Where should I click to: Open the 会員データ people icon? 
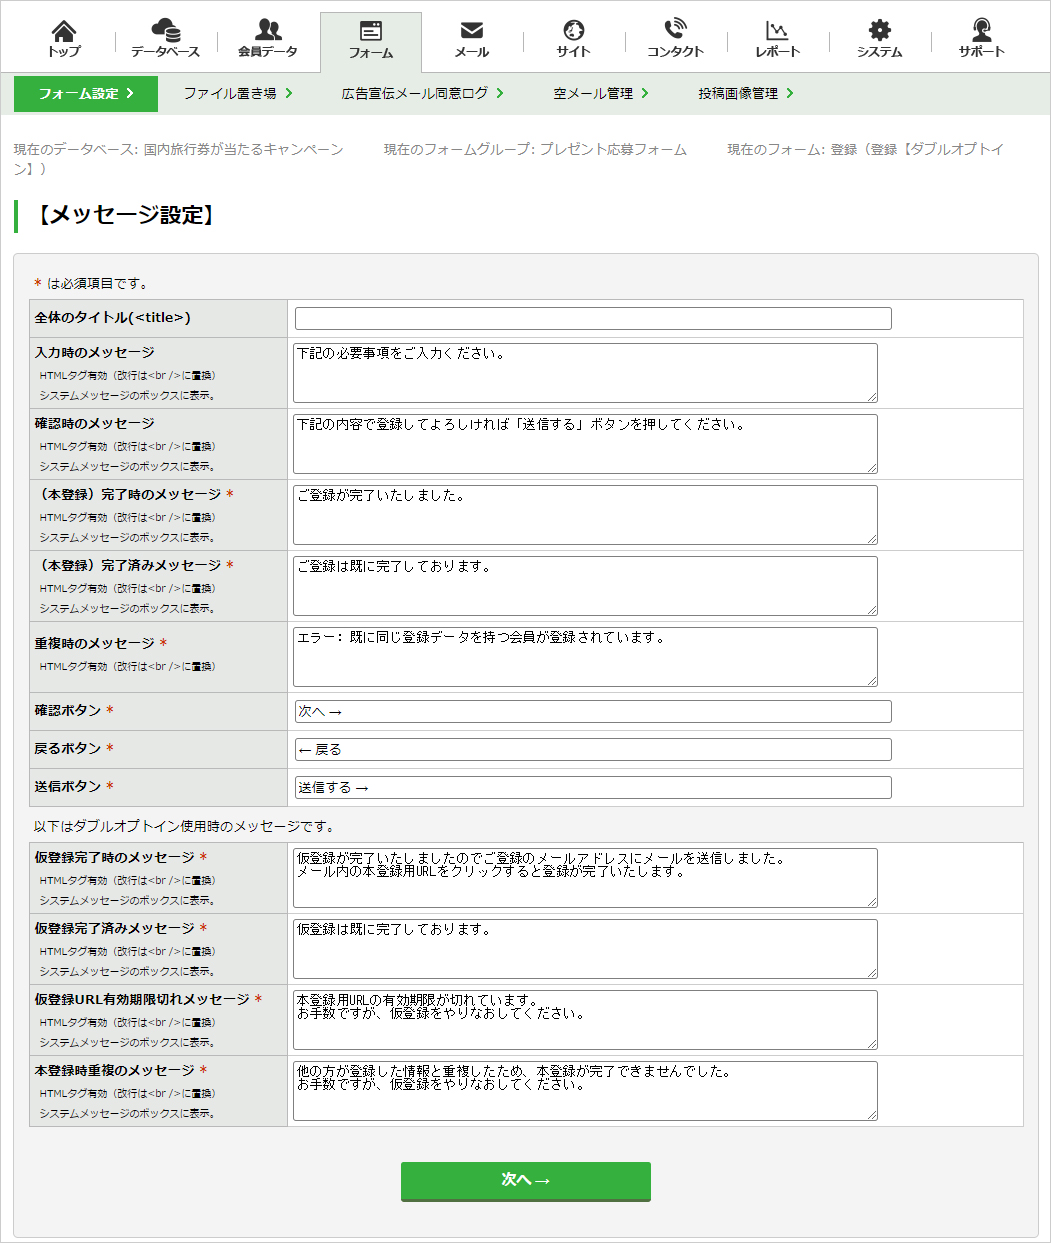point(268,40)
